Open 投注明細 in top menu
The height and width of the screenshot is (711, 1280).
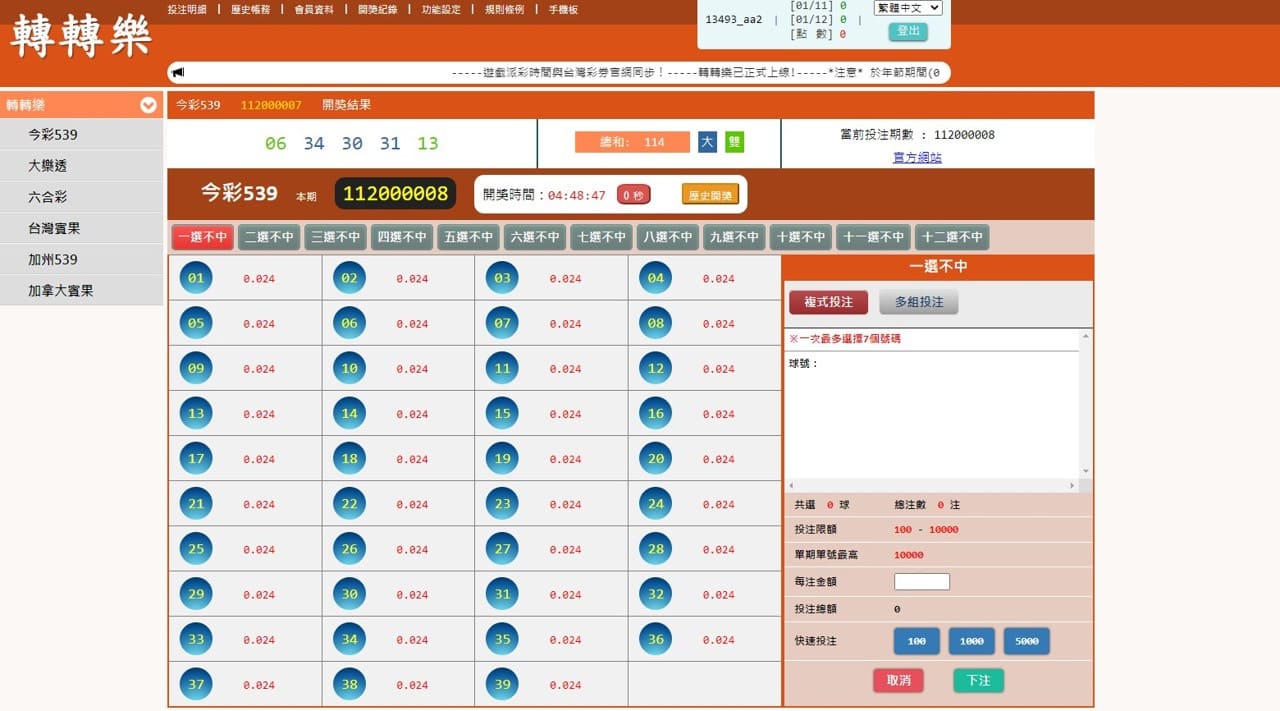point(187,9)
